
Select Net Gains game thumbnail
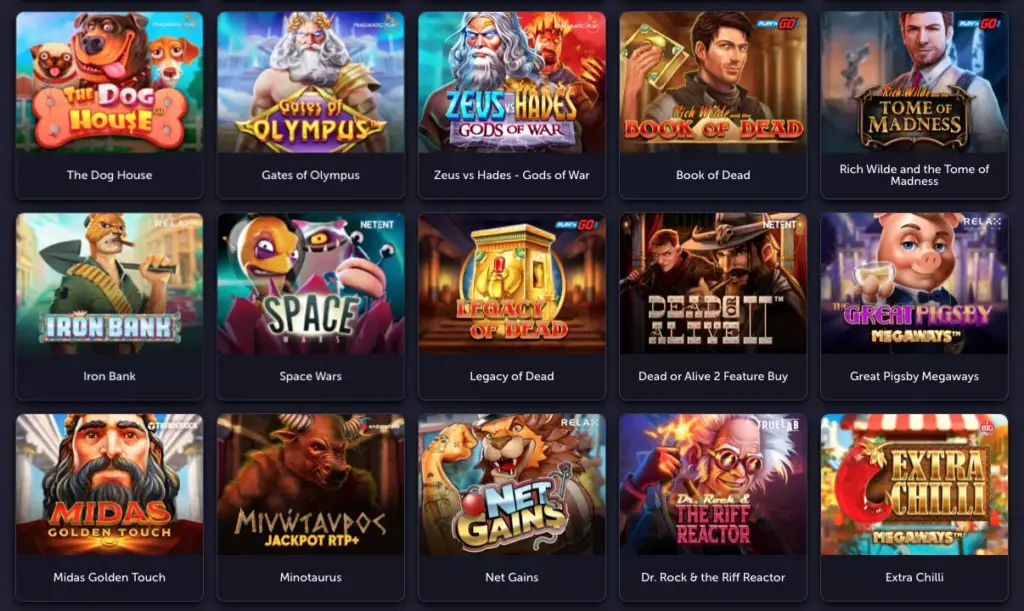coord(511,484)
